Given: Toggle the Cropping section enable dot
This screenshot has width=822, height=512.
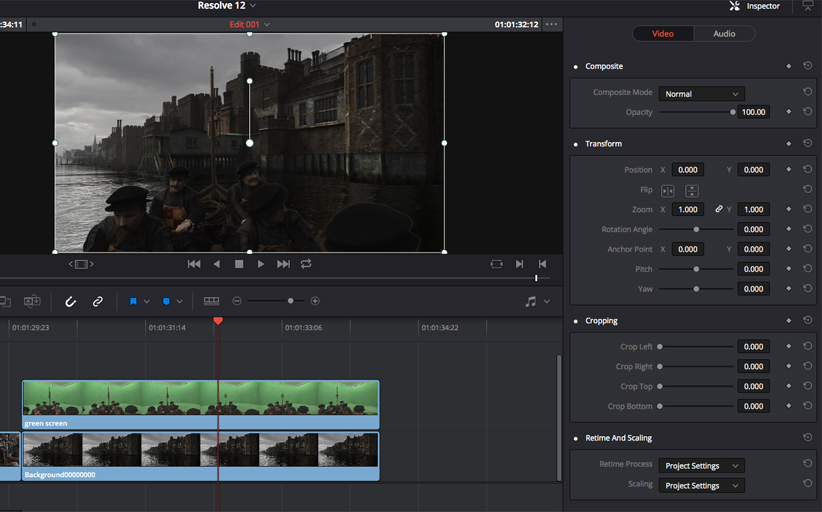Looking at the screenshot, I should coord(576,321).
